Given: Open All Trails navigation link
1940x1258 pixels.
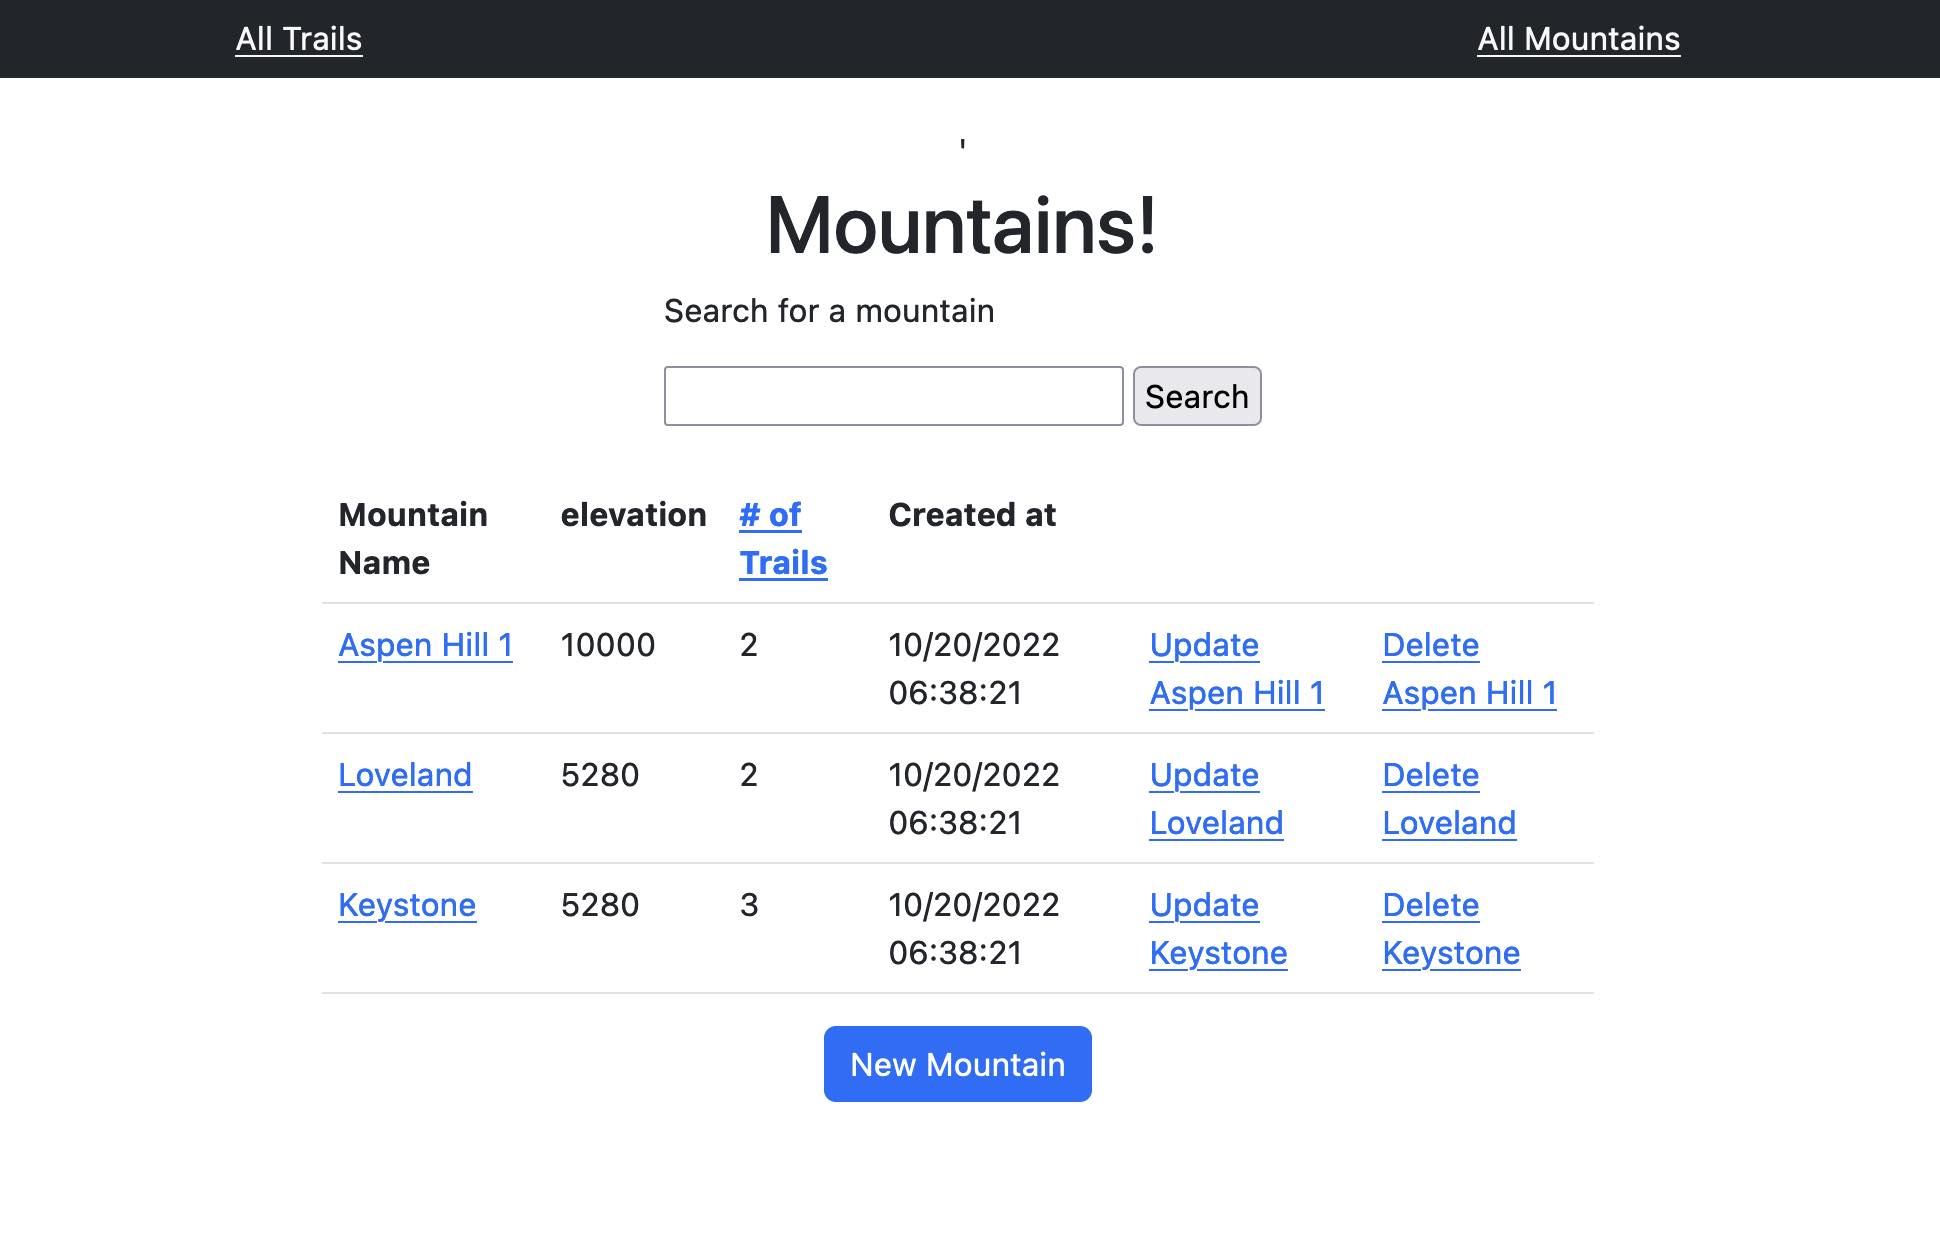Looking at the screenshot, I should coord(298,39).
